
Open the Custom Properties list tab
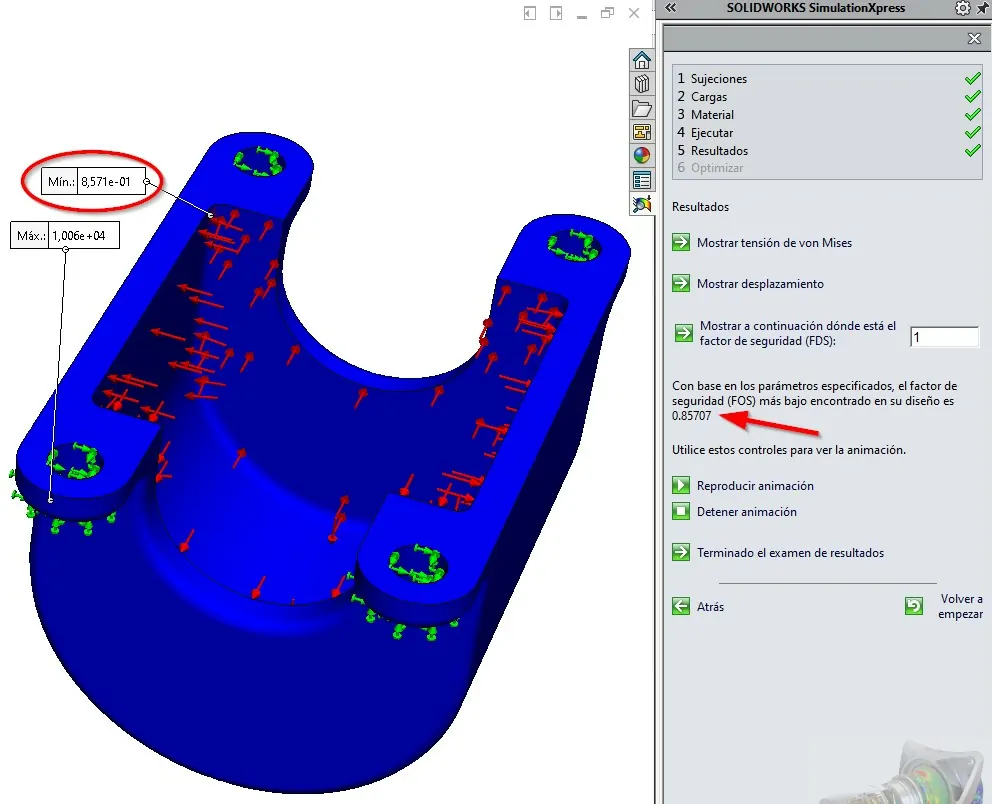642,180
